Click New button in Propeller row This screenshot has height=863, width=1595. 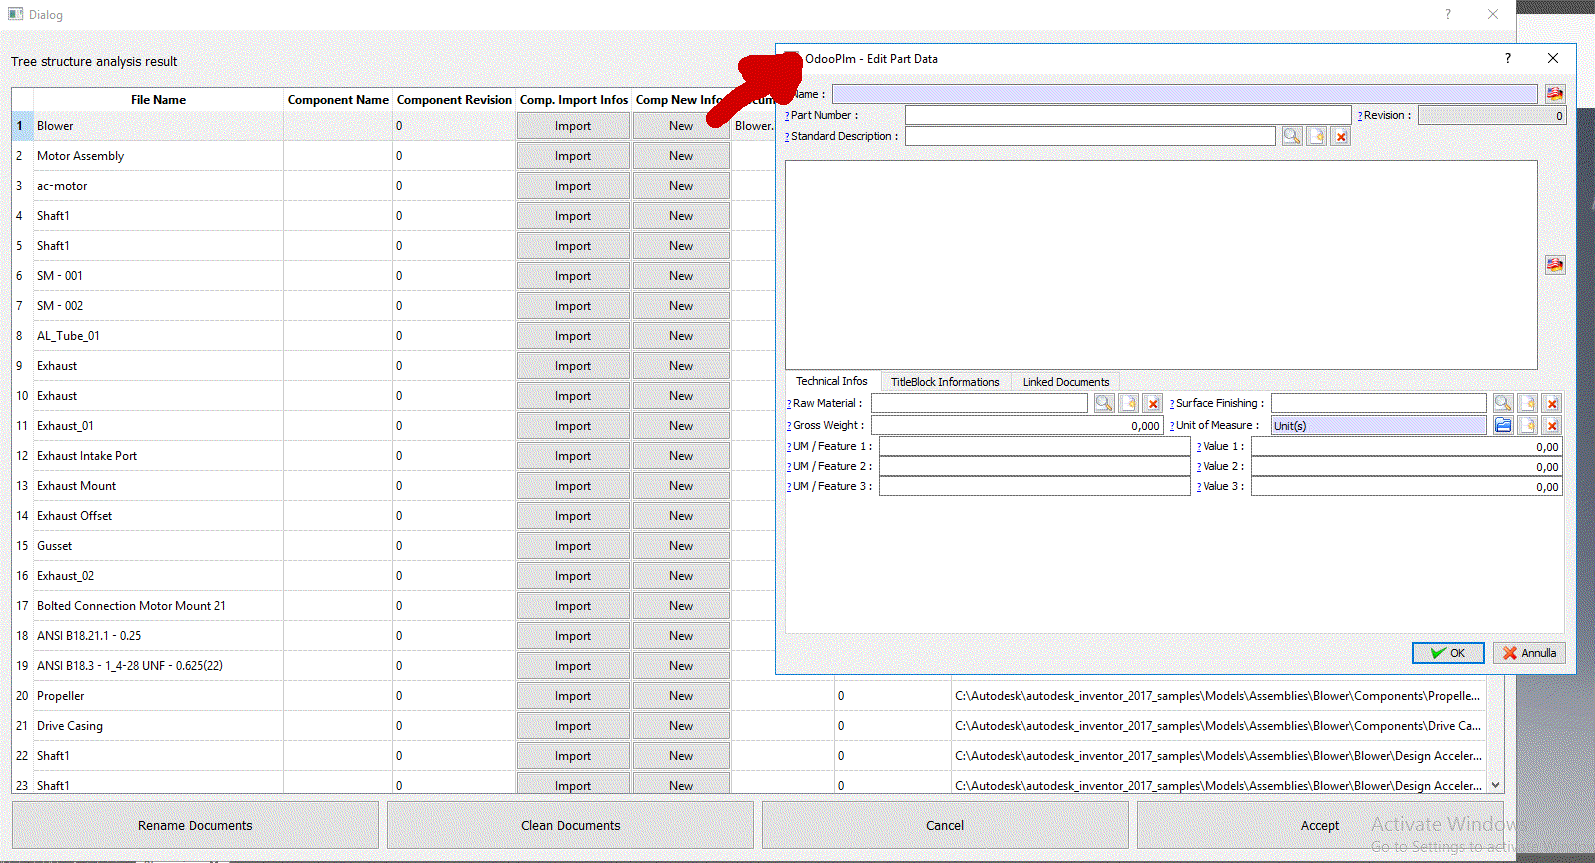tap(681, 696)
